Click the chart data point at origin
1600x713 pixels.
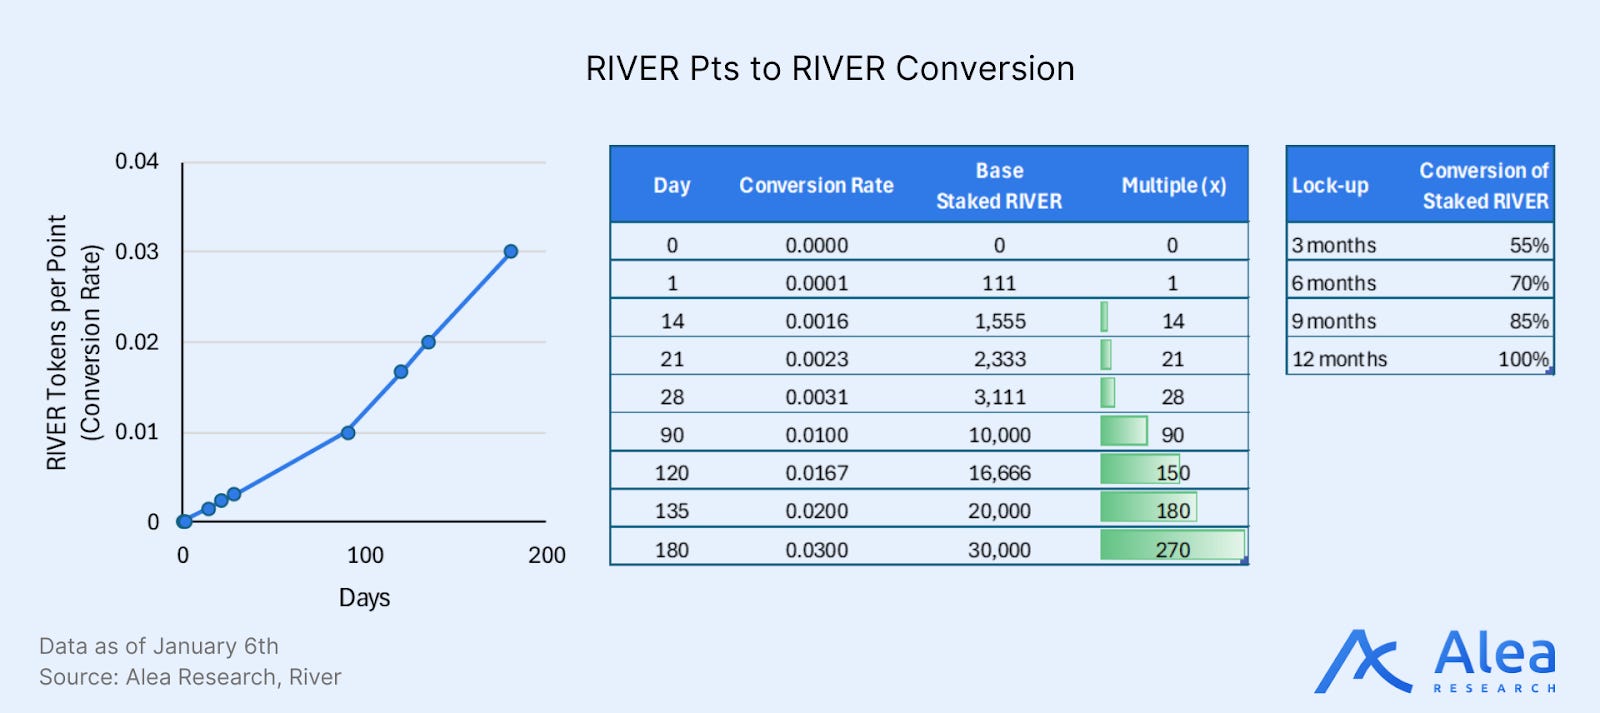184,521
